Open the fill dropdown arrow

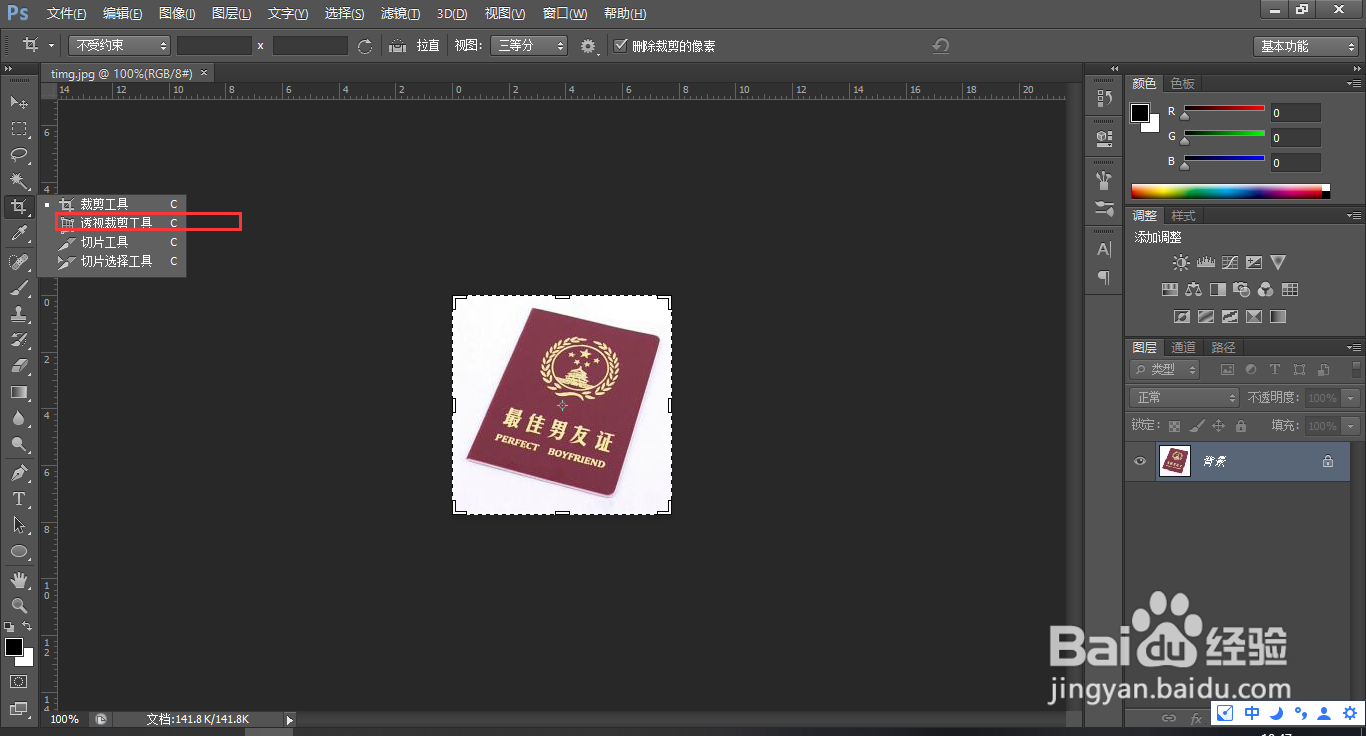point(1352,426)
